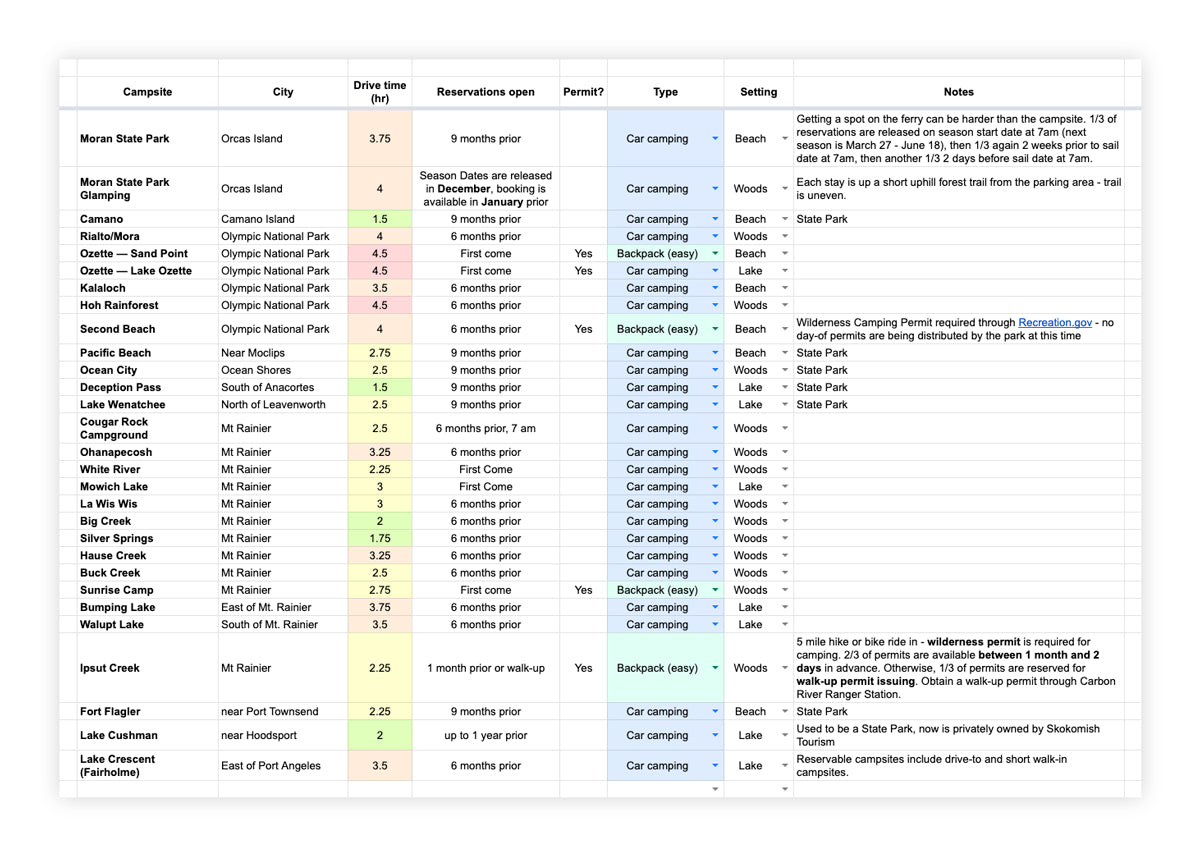This screenshot has width=1200, height=856.
Task: Select the Drive time (hr) column header
Action: pos(380,92)
